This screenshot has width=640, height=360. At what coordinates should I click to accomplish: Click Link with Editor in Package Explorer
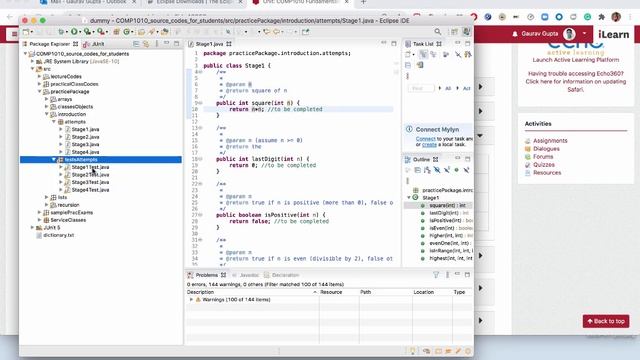146,44
